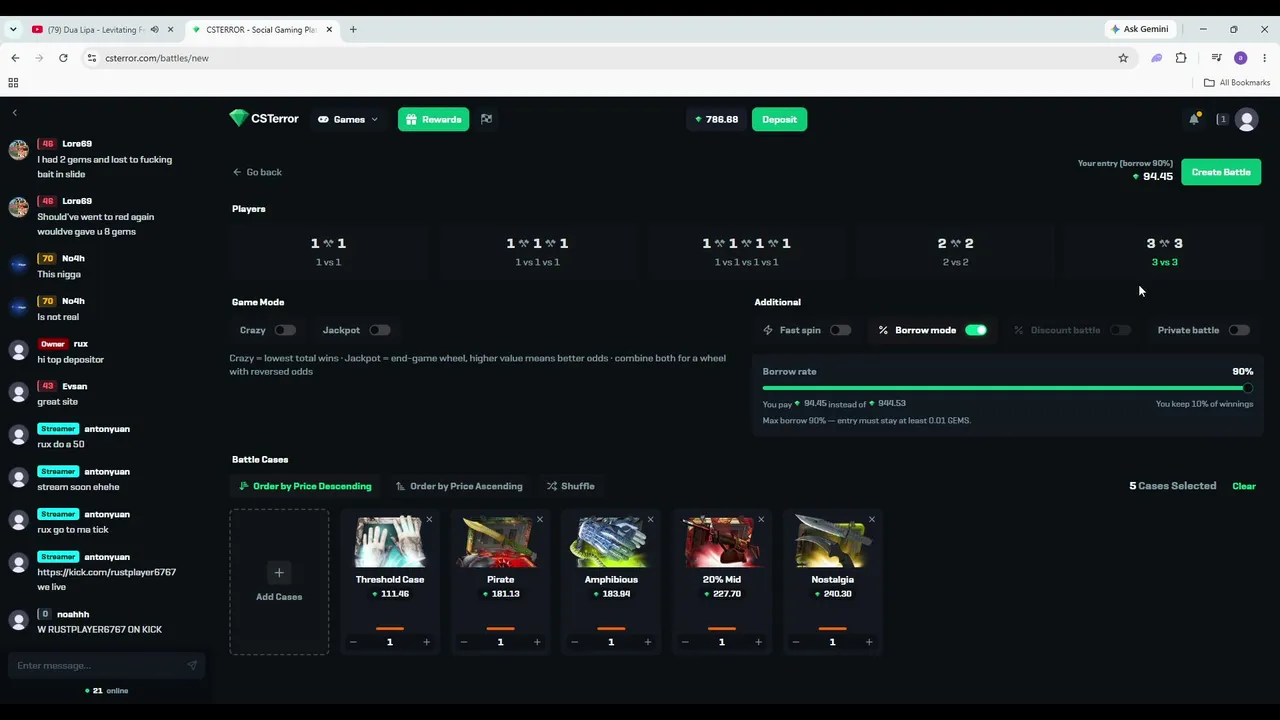
Task: Decrease Threshold Case quantity
Action: pos(353,642)
